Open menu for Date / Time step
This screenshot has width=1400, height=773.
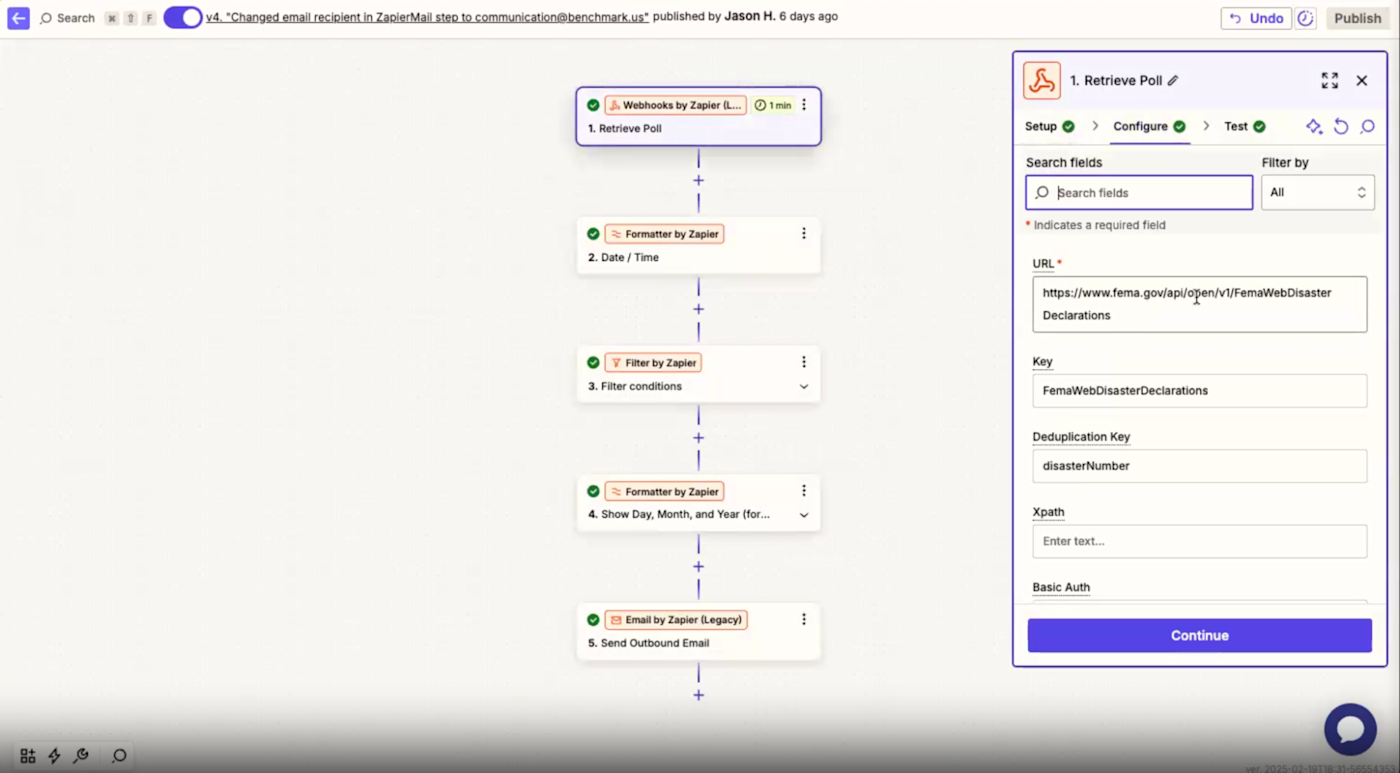804,233
